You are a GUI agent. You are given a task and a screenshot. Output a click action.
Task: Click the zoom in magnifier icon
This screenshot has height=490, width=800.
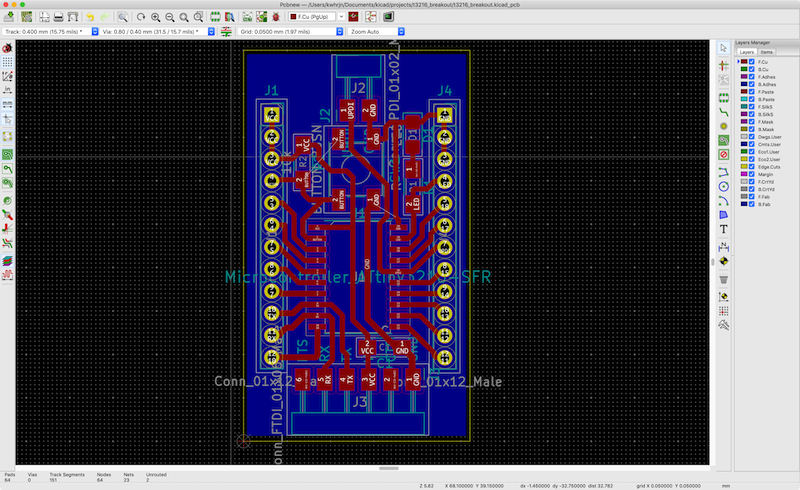pos(156,17)
